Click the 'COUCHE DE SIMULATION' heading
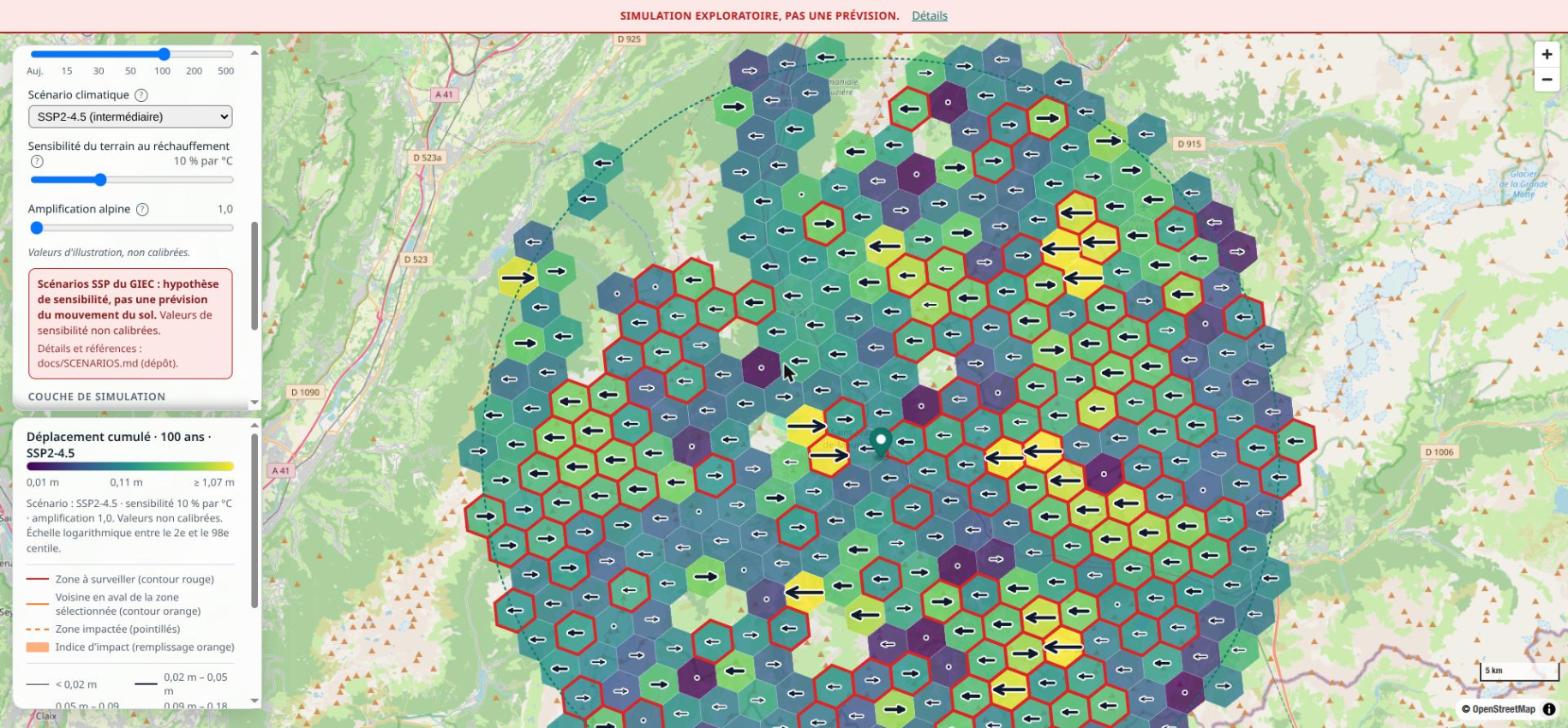This screenshot has height=728, width=1568. (x=97, y=397)
